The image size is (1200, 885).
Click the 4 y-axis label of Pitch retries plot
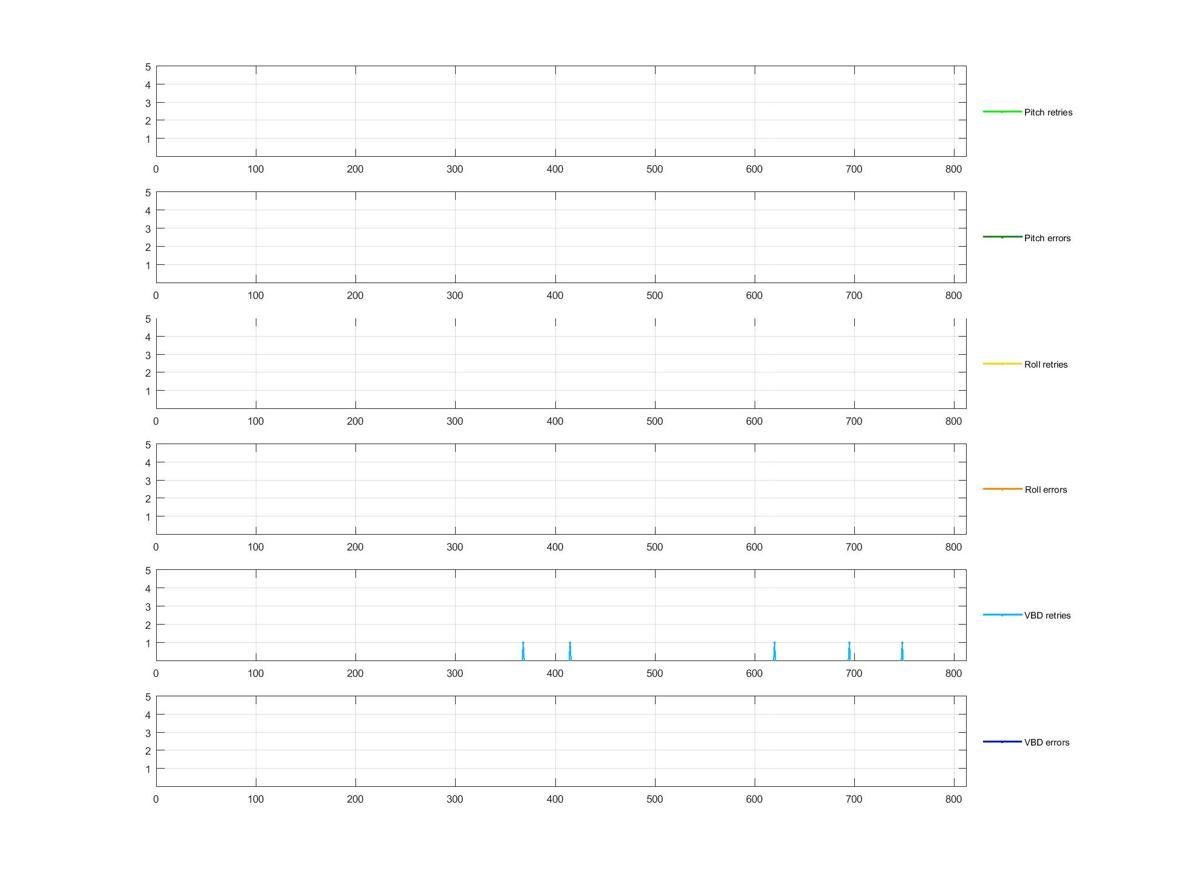pos(148,85)
